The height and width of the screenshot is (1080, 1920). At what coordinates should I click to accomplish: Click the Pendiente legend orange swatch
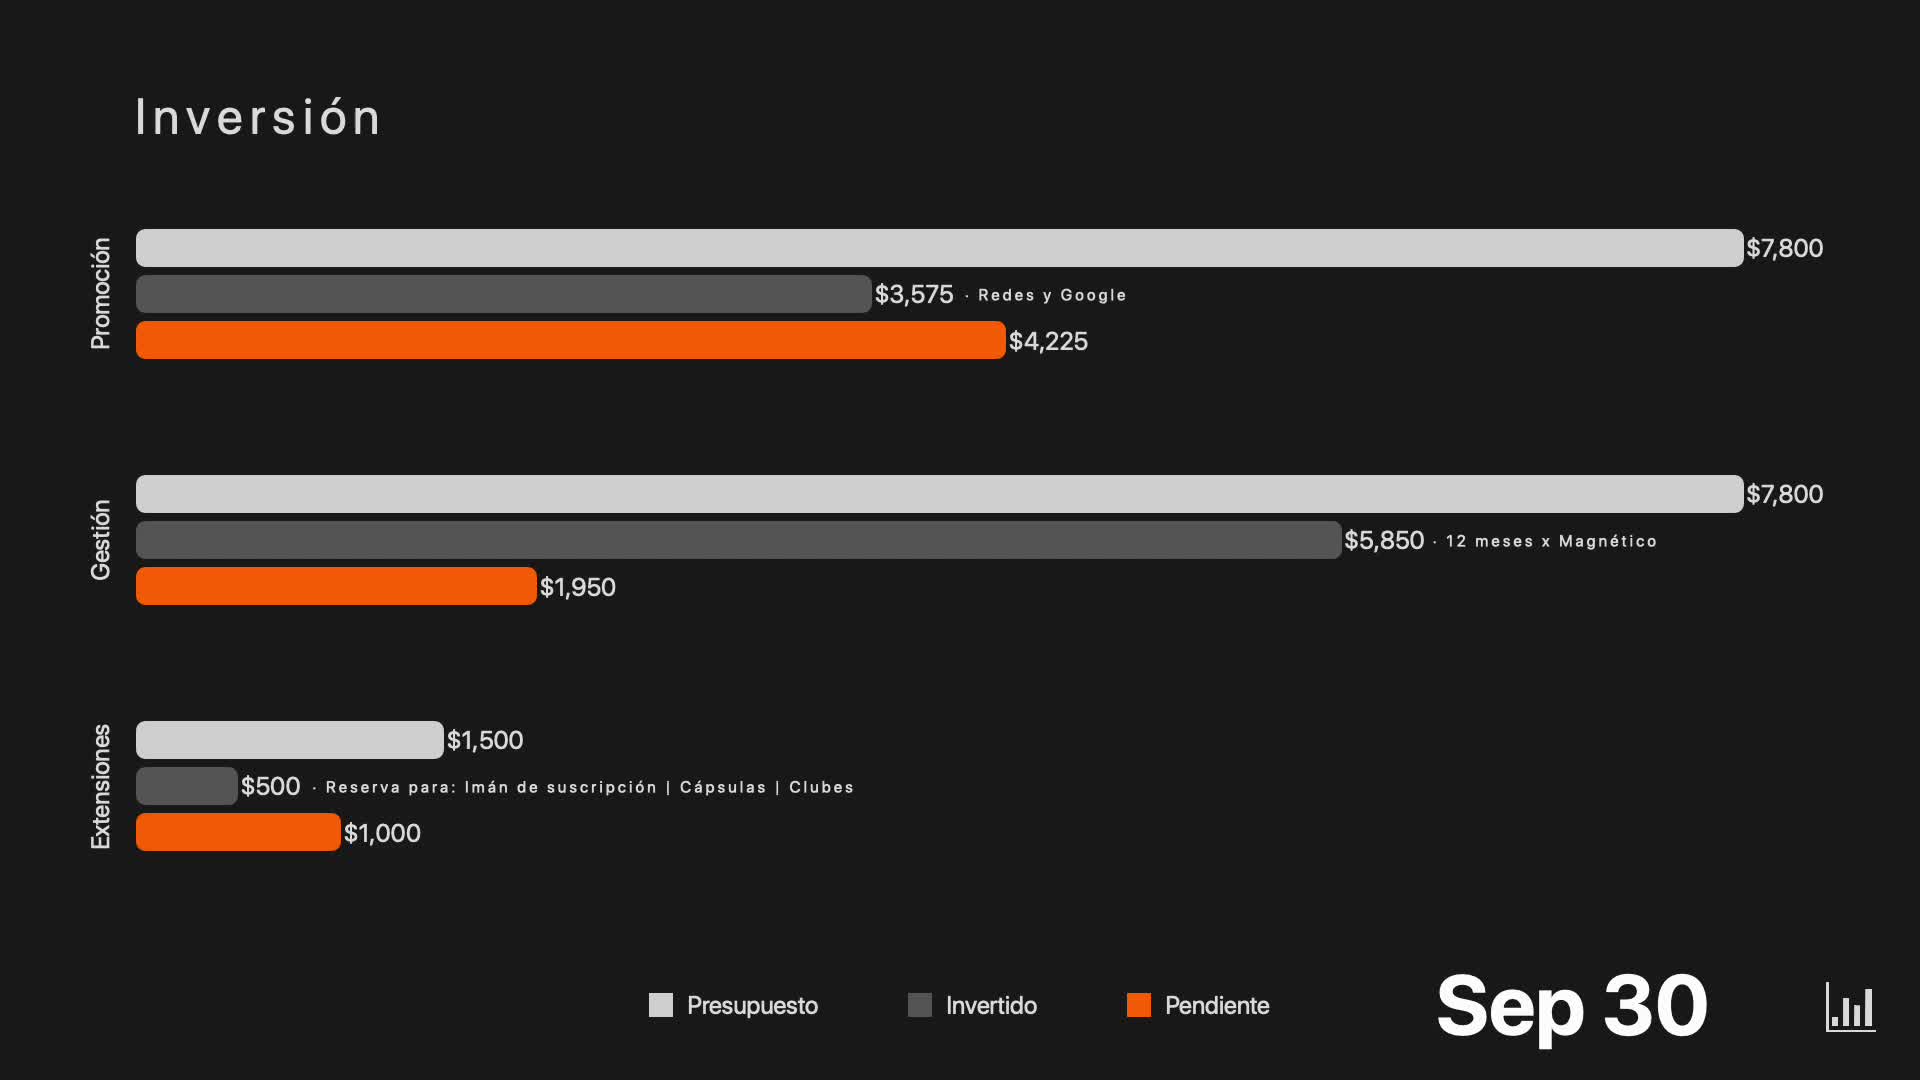point(1139,1005)
